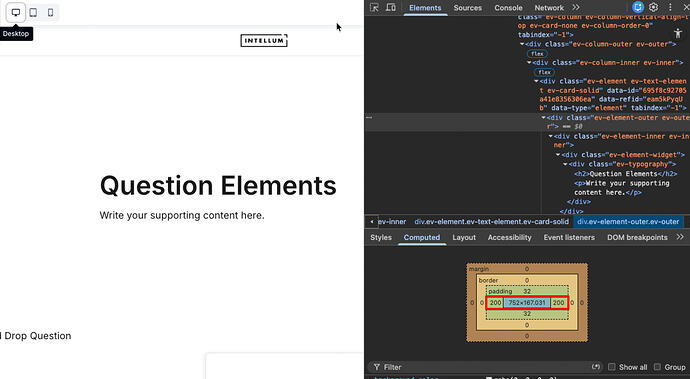Open the Elements panel tab
The width and height of the screenshot is (690, 379).
(x=425, y=7)
